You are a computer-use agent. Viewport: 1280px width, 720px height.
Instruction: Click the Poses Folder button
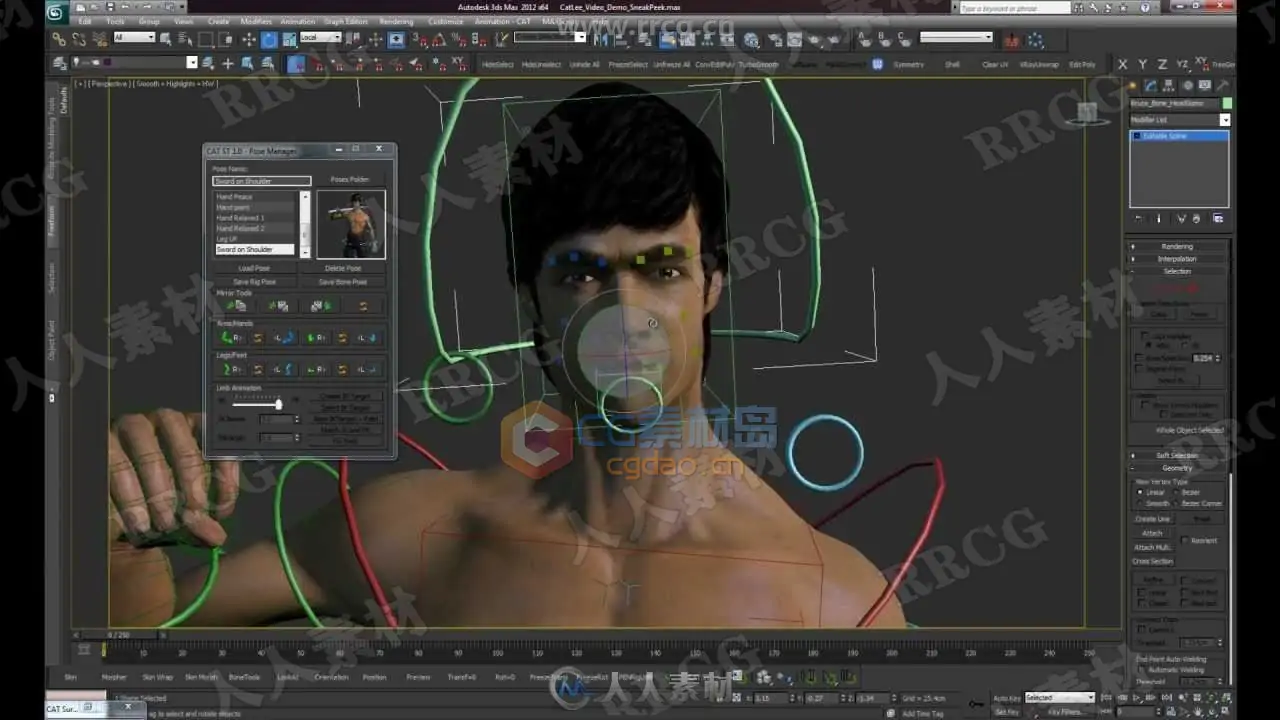(x=350, y=180)
